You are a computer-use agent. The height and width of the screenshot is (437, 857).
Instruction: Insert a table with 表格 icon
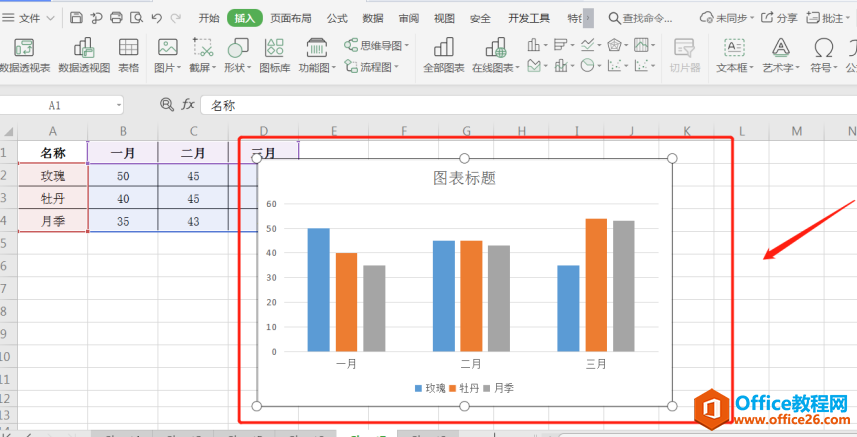pos(128,48)
